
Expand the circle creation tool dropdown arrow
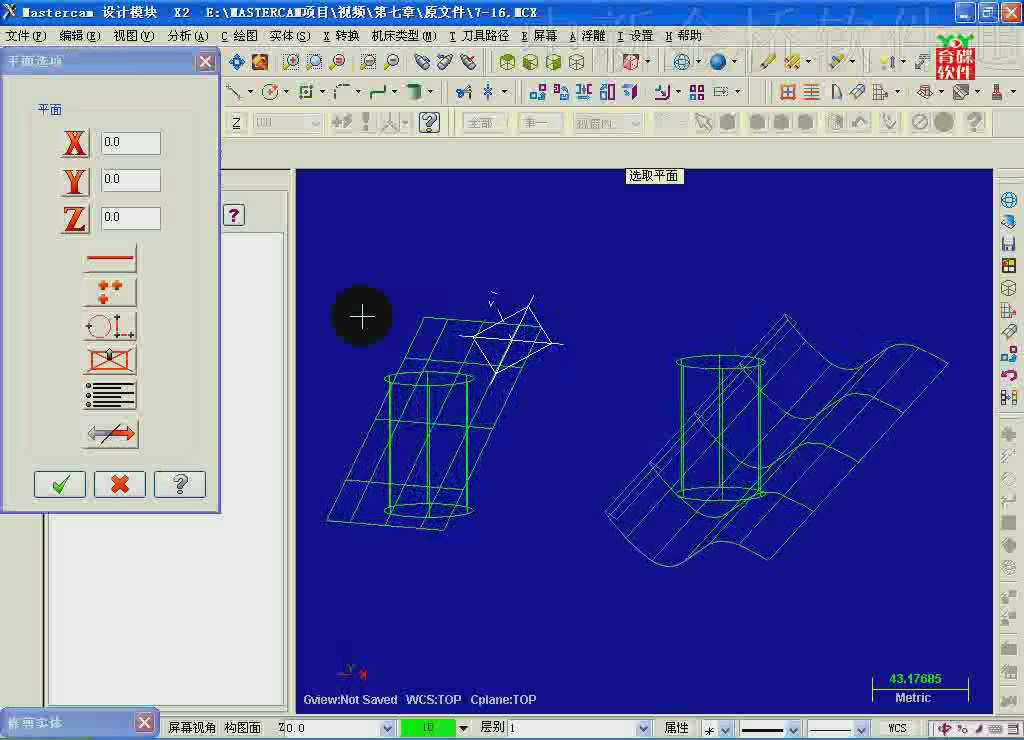coord(286,92)
